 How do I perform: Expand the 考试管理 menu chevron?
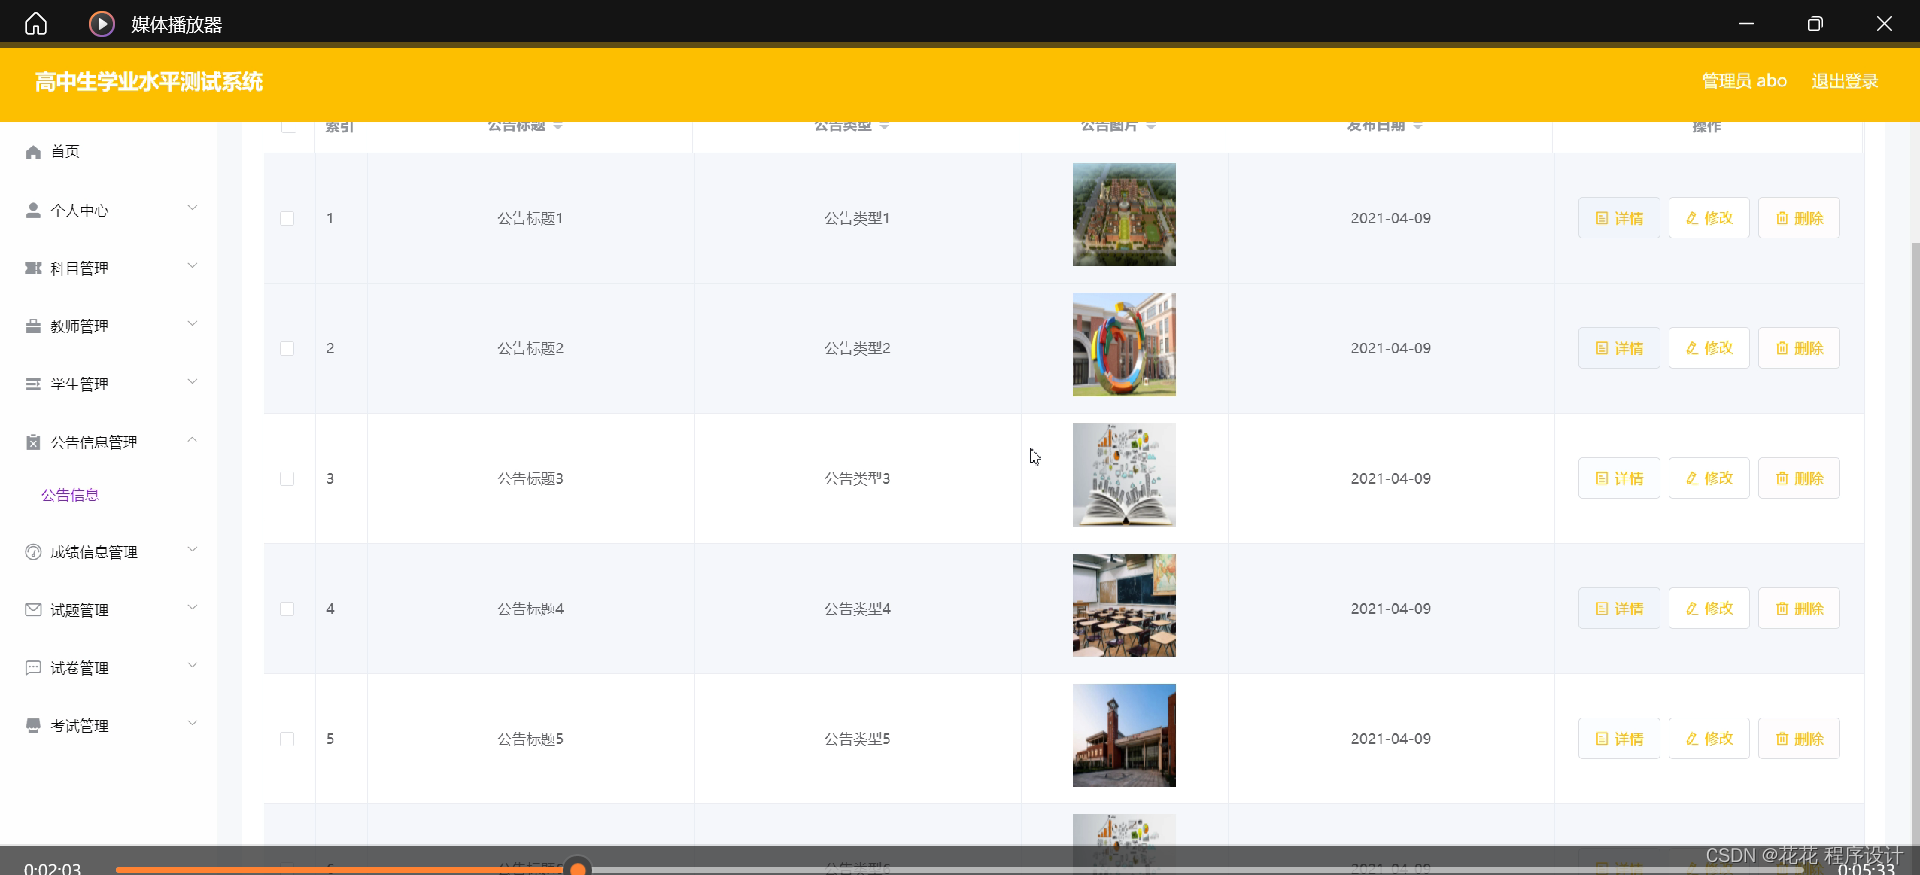tap(192, 724)
